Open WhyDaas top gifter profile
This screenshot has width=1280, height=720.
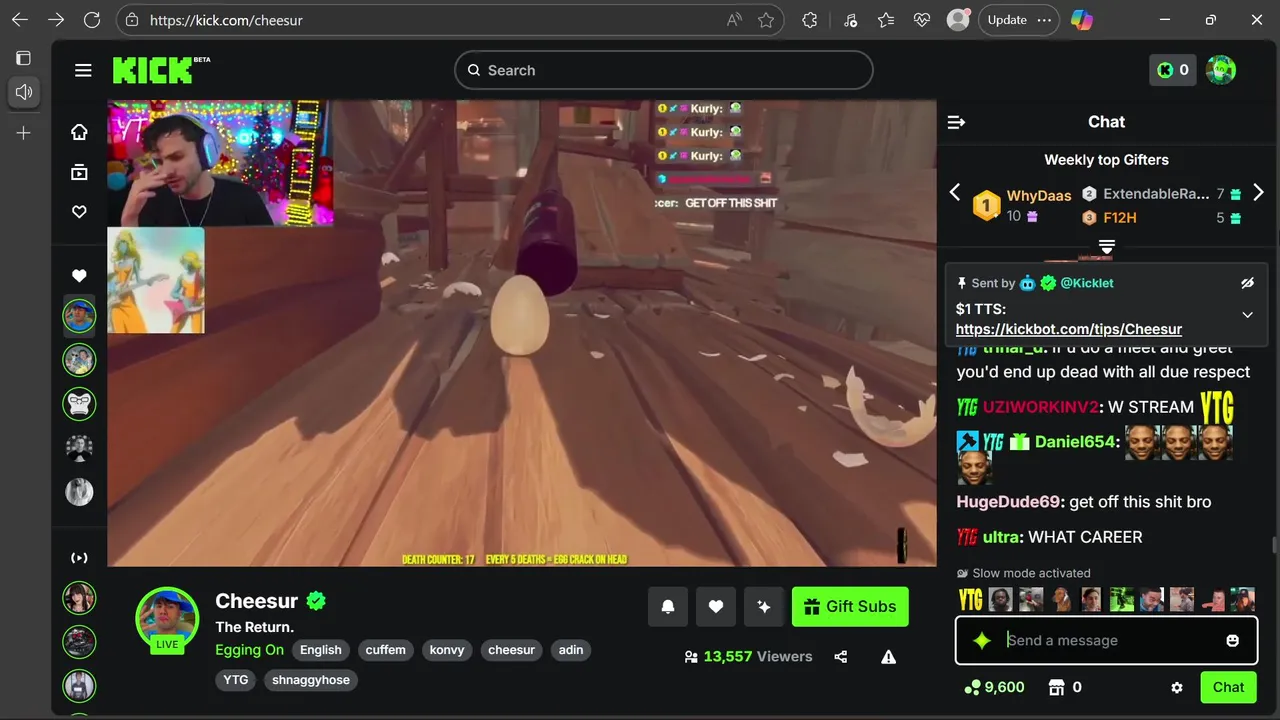tap(1038, 195)
